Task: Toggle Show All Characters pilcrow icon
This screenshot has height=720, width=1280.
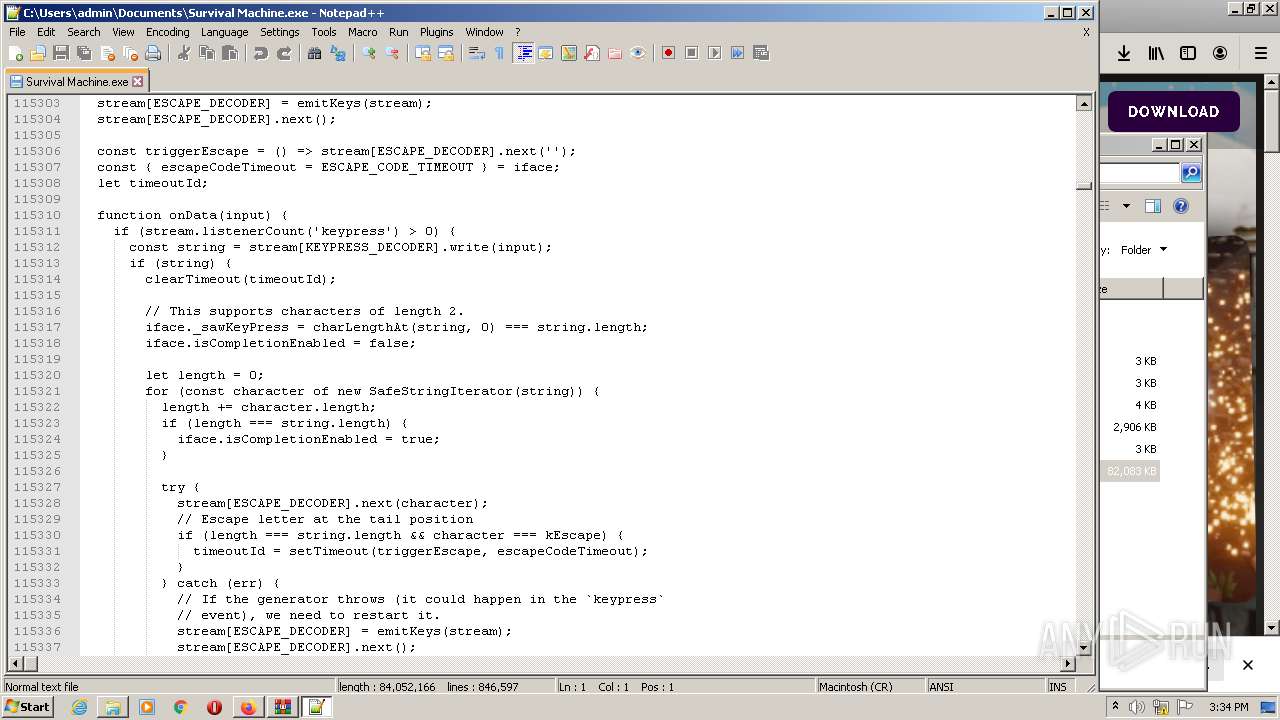Action: click(500, 53)
